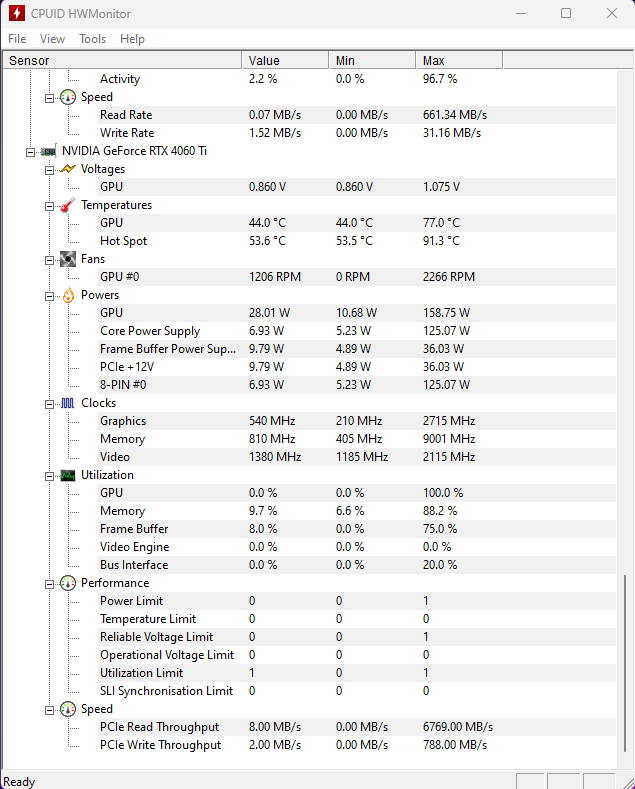635x789 pixels.
Task: Collapse the Temperatures tree section
Action: point(50,205)
